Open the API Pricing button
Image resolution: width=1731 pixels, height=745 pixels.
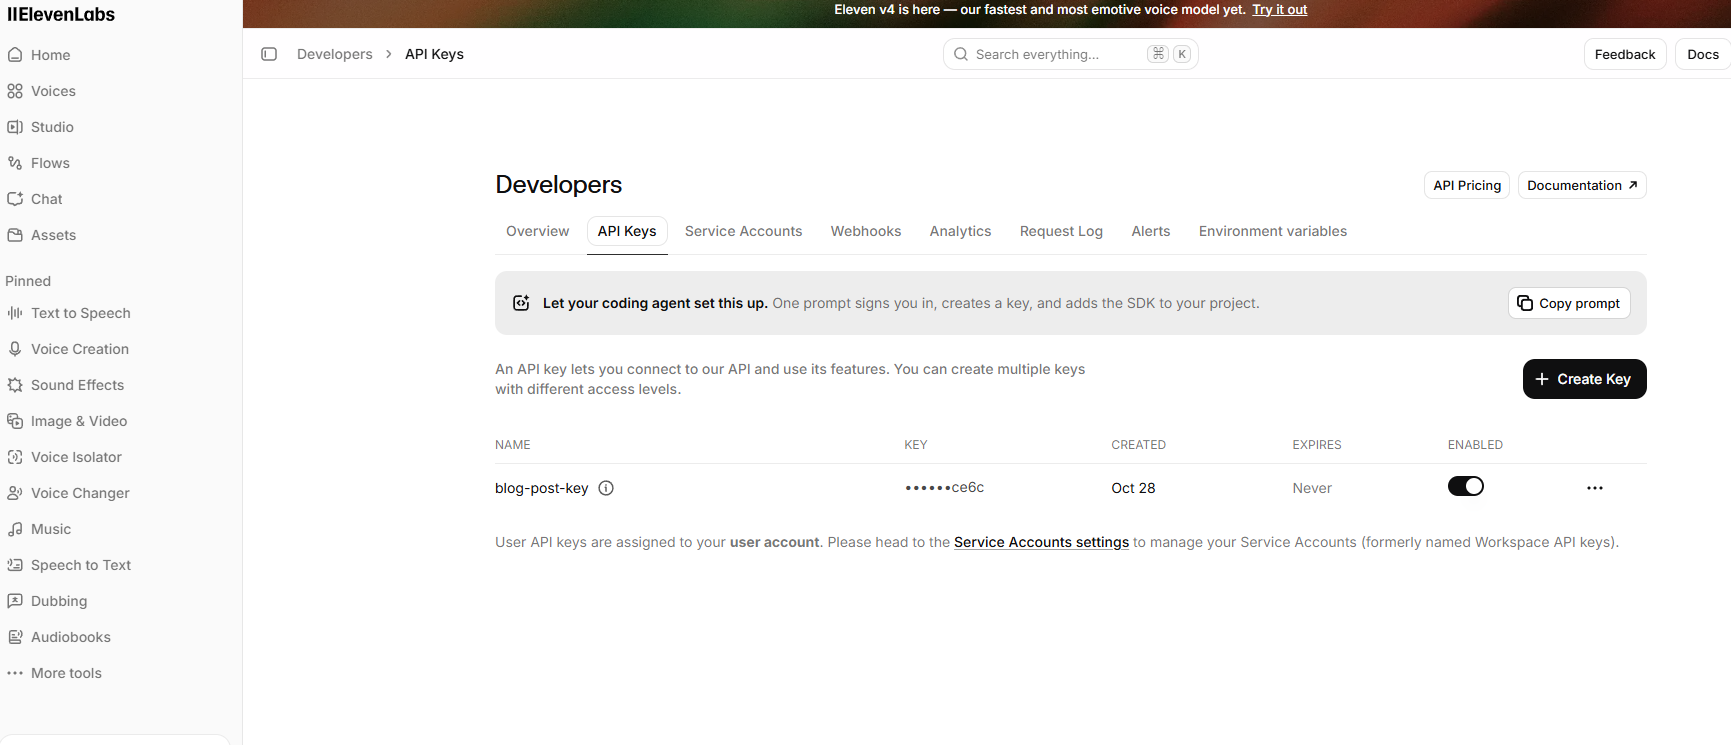click(x=1467, y=185)
